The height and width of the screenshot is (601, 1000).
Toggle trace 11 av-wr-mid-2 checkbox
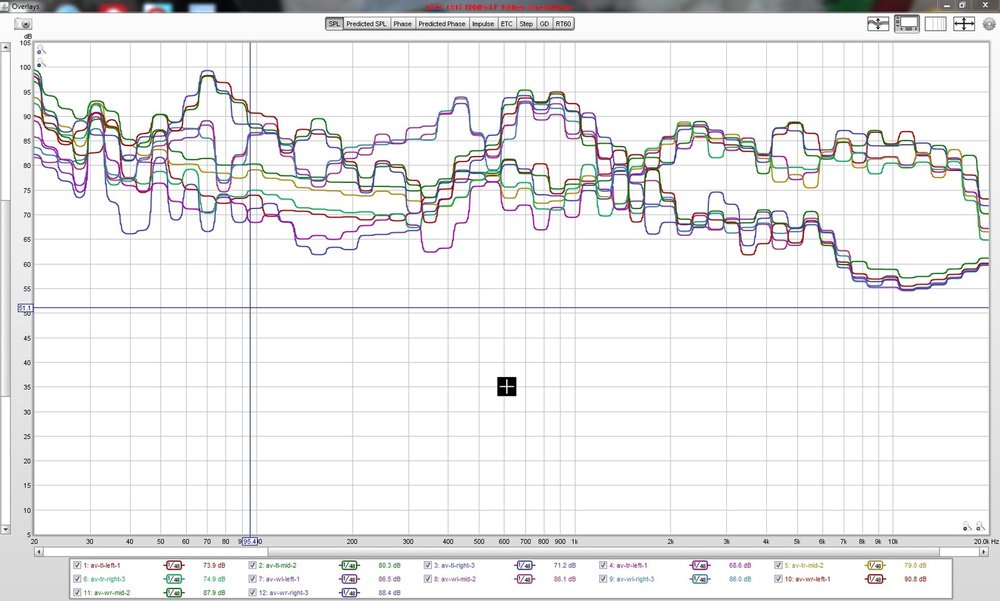point(77,593)
